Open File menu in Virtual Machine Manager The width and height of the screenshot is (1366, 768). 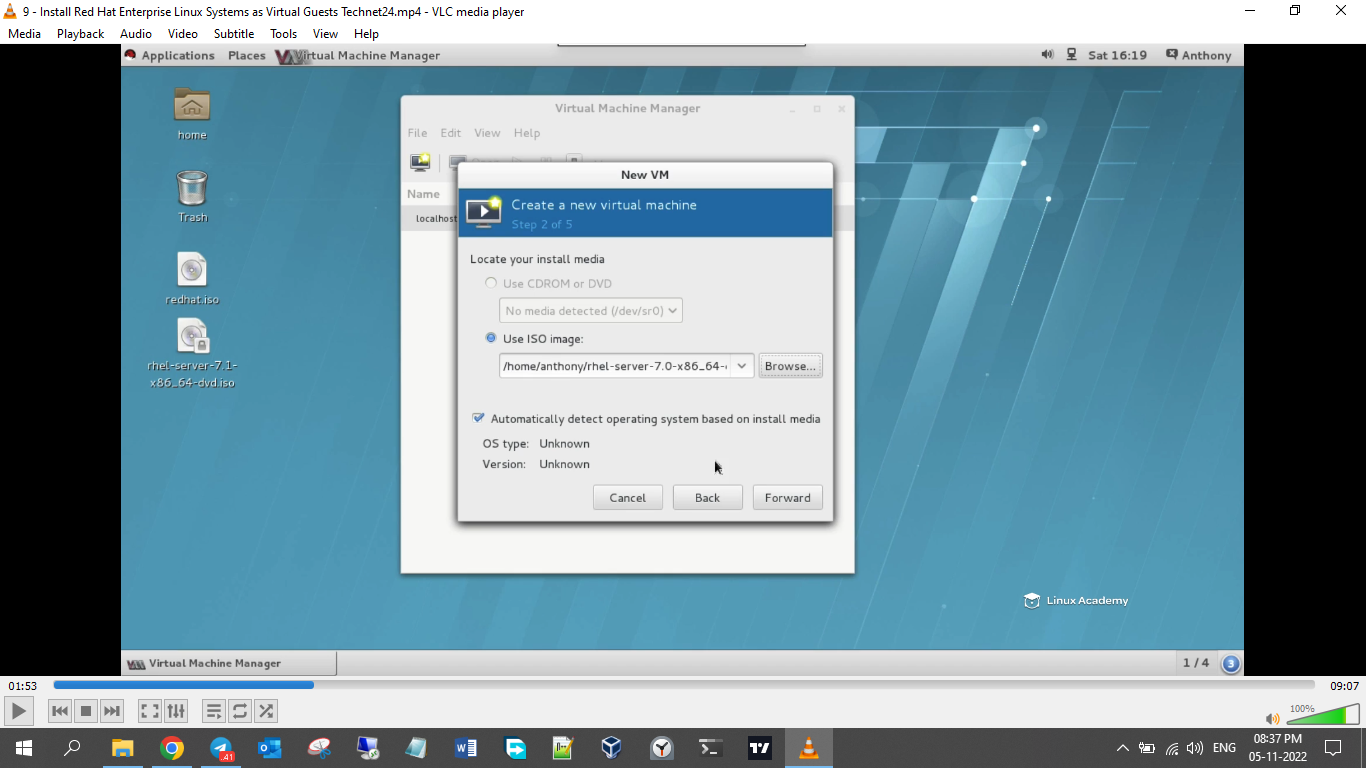tap(417, 133)
